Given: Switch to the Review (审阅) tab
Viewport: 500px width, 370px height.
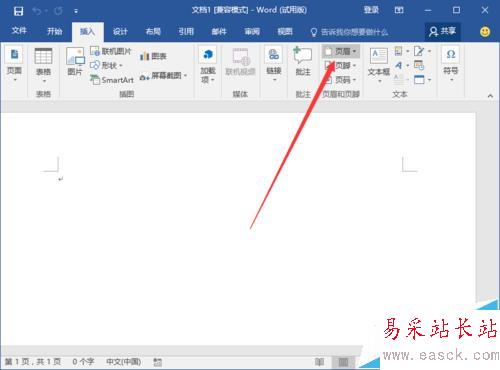Looking at the screenshot, I should coord(252,32).
